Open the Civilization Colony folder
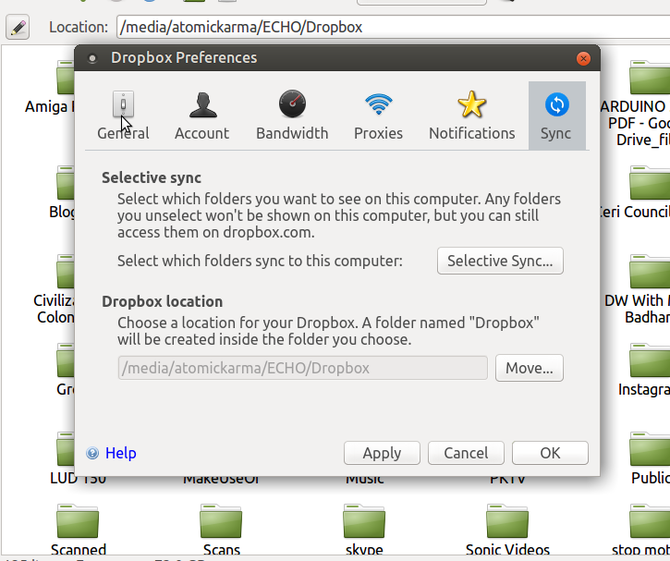 pos(56,290)
